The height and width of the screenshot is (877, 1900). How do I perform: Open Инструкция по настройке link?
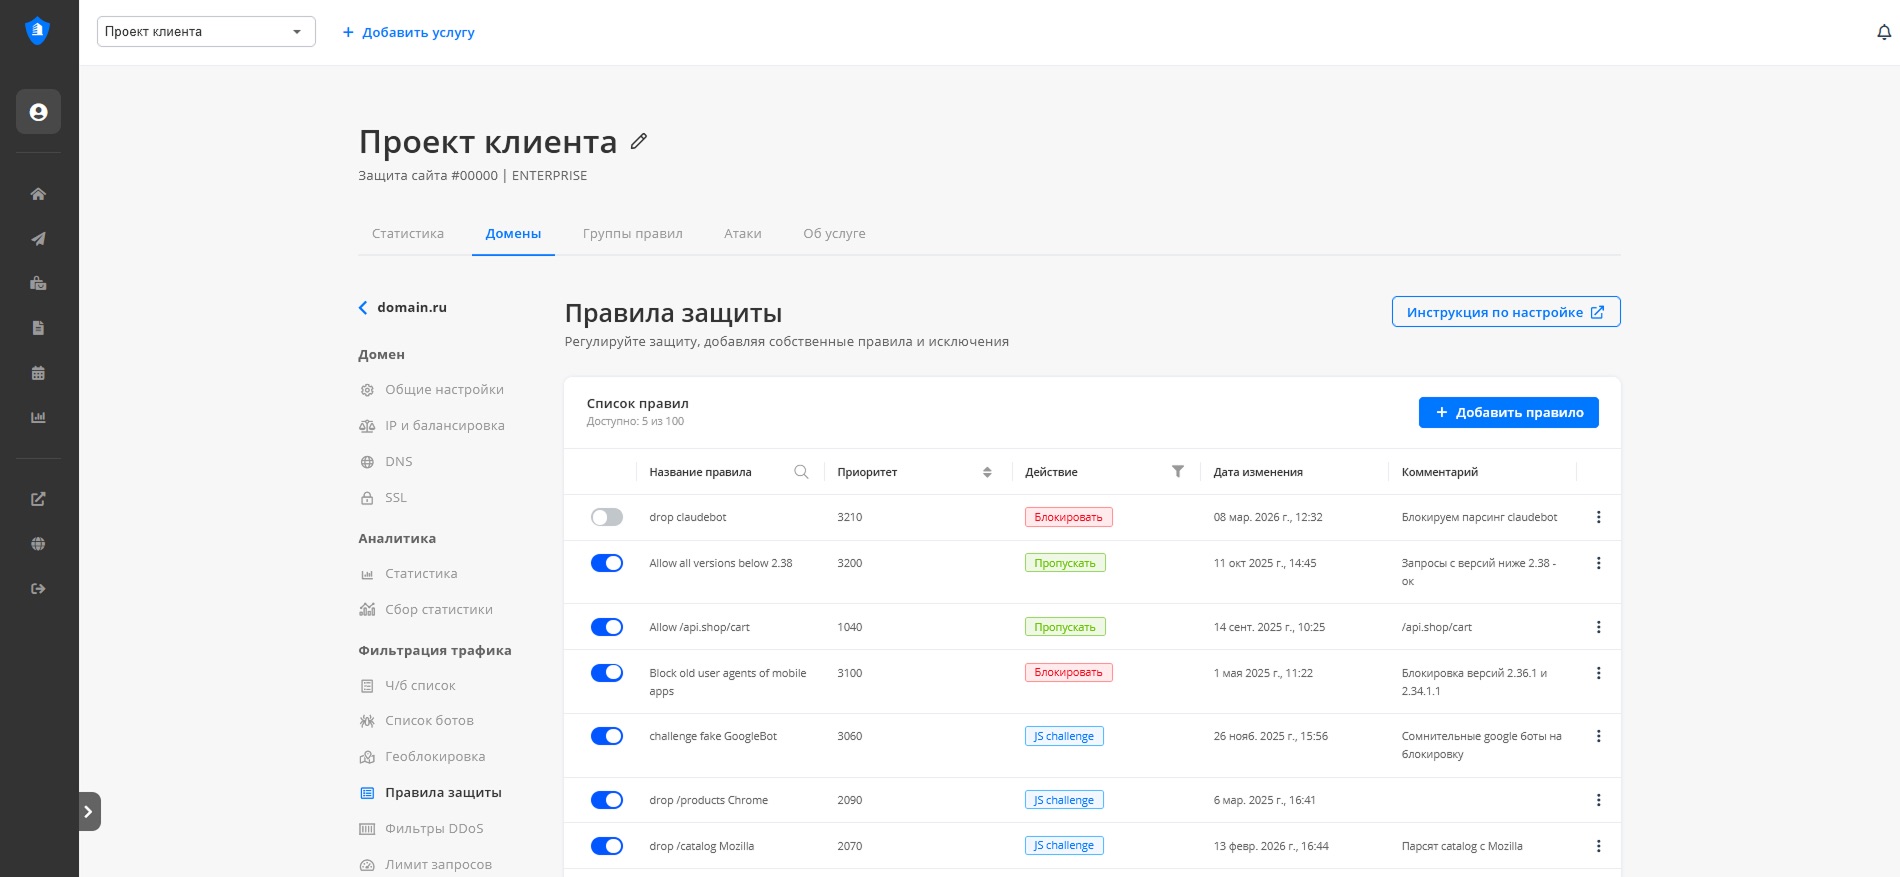1506,312
